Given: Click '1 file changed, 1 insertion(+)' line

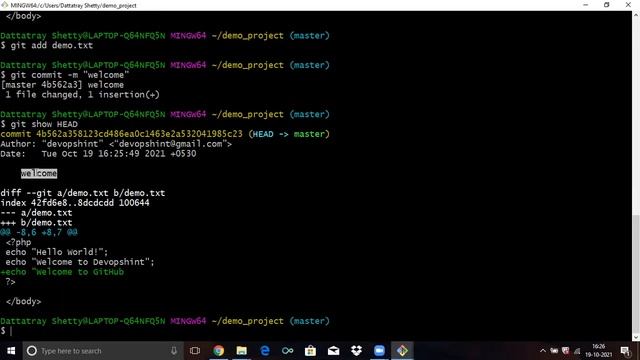Looking at the screenshot, I should click(82, 95).
